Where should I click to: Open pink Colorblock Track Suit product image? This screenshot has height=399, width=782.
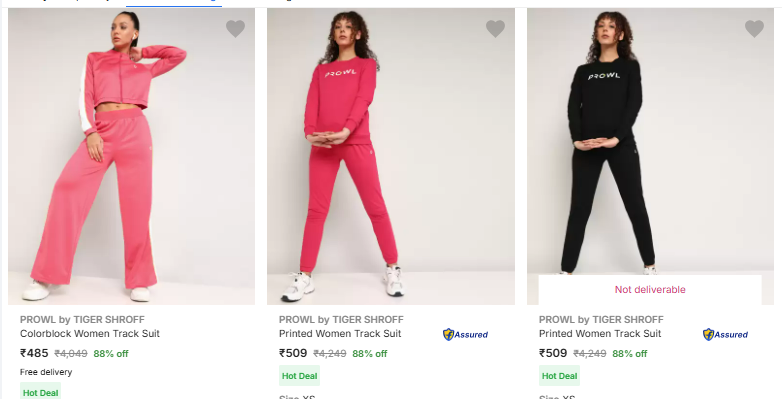point(131,156)
